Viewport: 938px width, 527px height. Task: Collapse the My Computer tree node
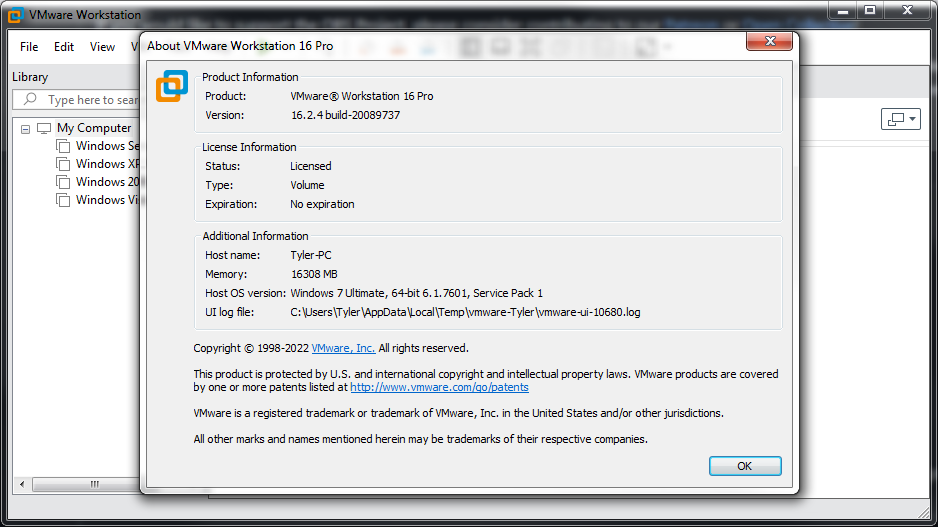coord(25,129)
